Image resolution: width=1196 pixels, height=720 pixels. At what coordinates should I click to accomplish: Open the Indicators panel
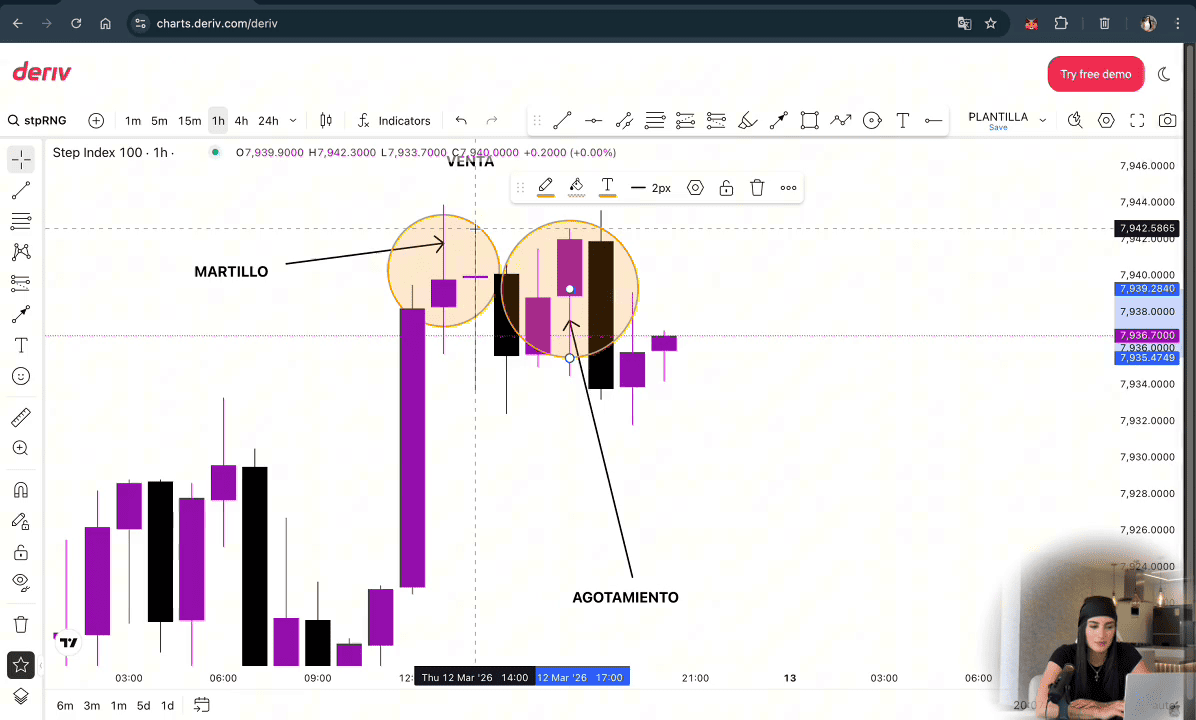(394, 120)
